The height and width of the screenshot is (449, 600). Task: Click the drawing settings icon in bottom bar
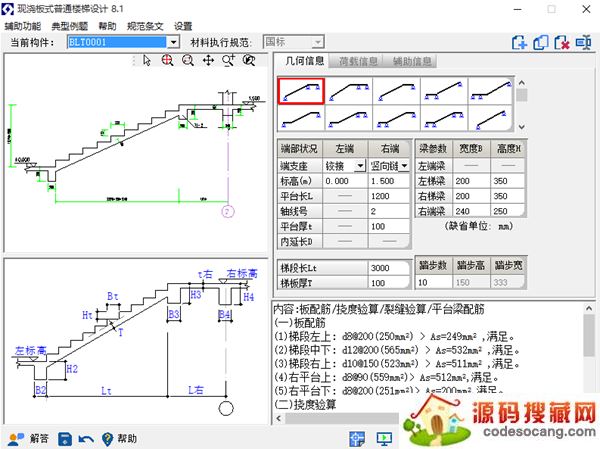point(357,439)
